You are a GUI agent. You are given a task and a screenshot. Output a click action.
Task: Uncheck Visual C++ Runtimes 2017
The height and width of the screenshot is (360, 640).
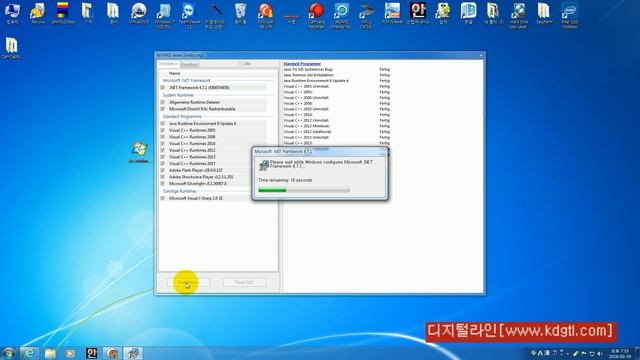163,164
